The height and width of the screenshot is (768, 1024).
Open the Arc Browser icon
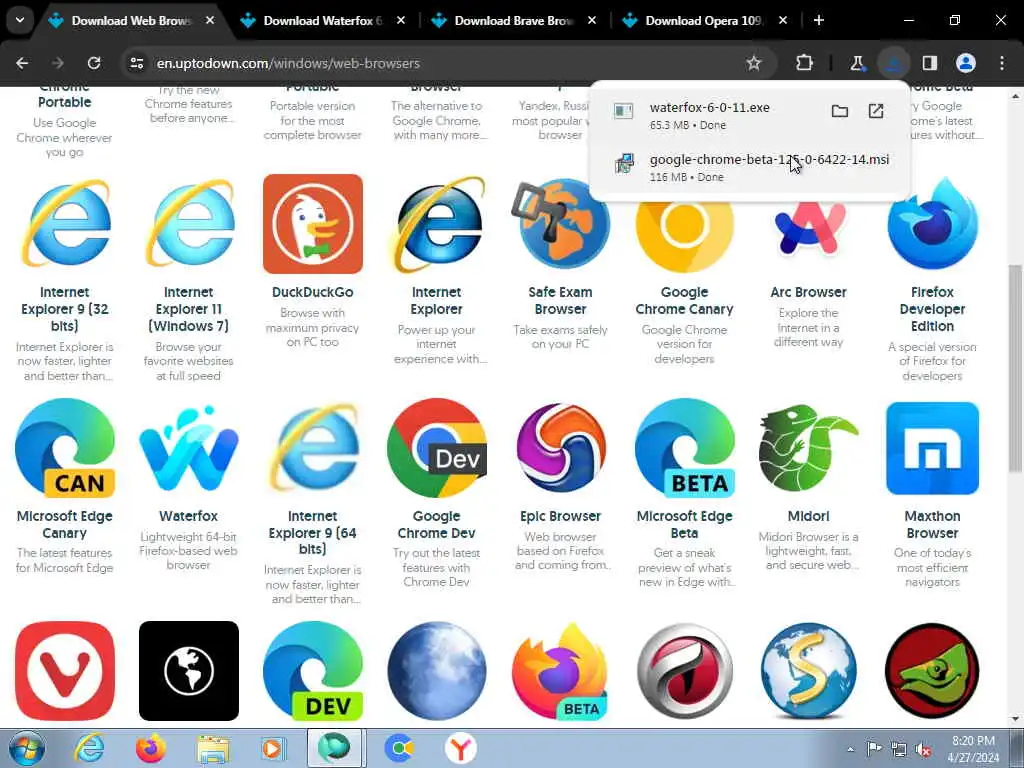tap(808, 229)
